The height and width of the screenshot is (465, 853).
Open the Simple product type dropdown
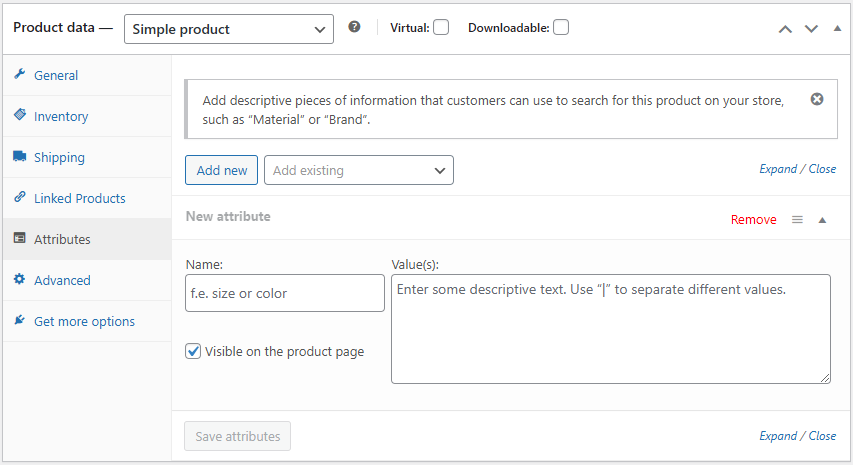pos(229,29)
